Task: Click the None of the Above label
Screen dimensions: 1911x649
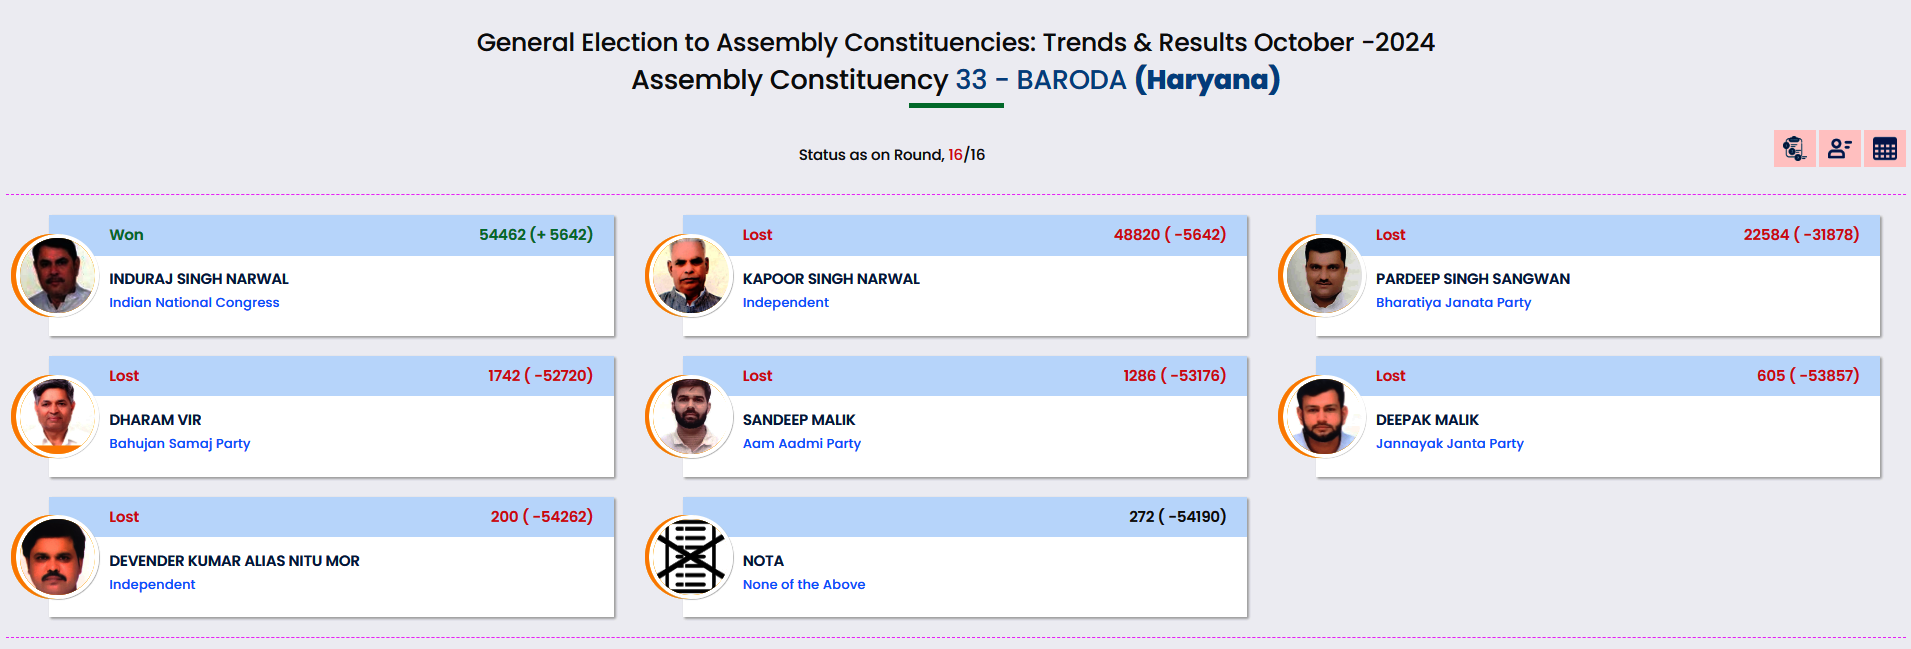Action: 803,585
